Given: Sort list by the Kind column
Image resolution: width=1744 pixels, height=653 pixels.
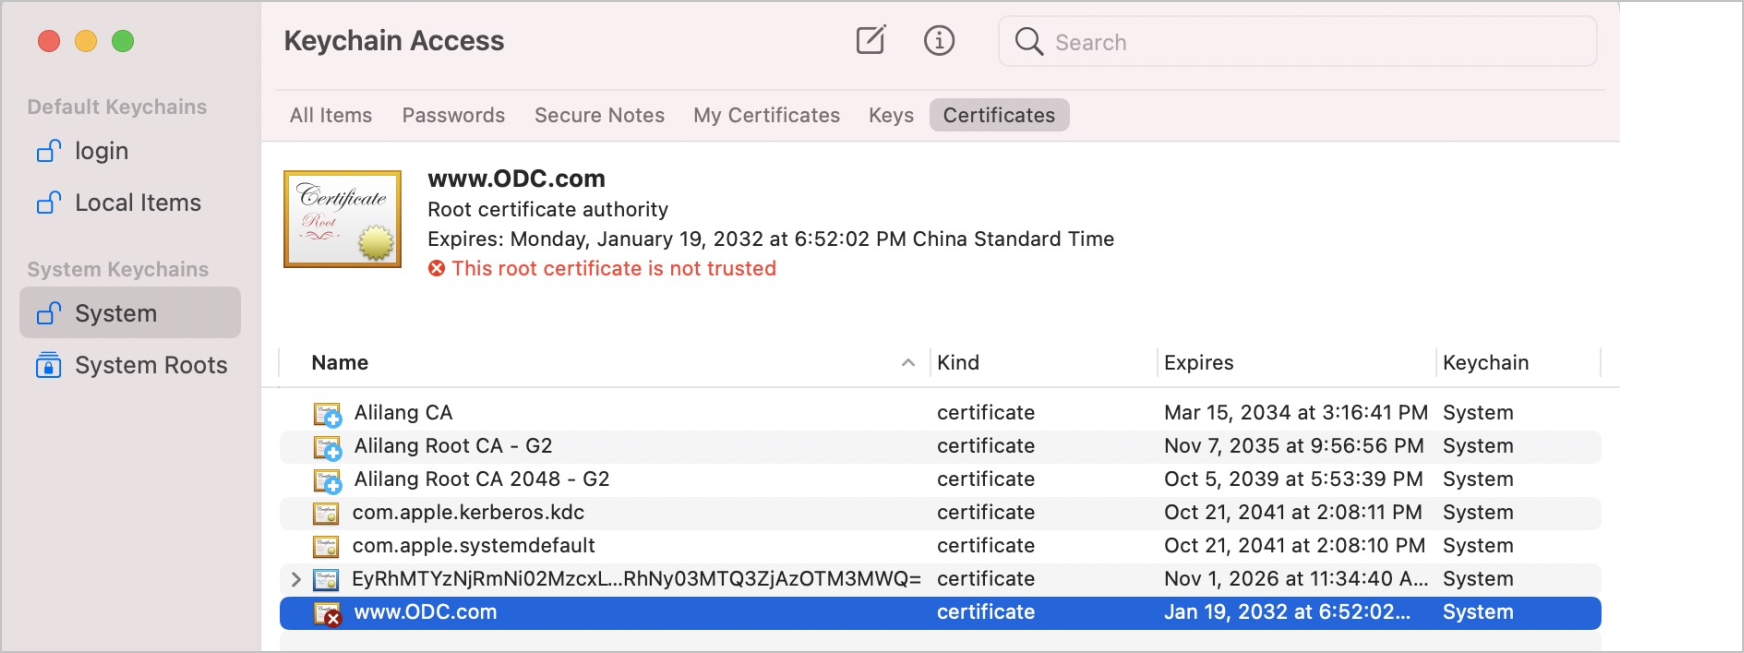Looking at the screenshot, I should [958, 363].
